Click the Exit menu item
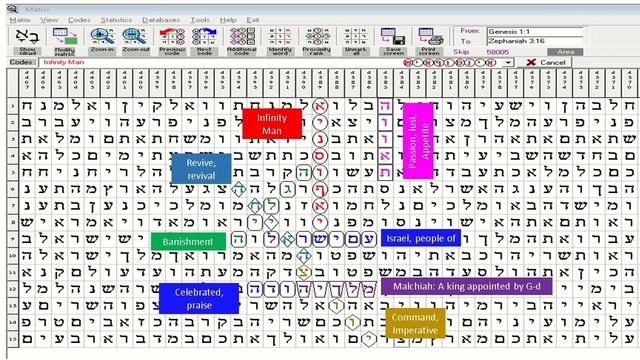 (x=253, y=20)
